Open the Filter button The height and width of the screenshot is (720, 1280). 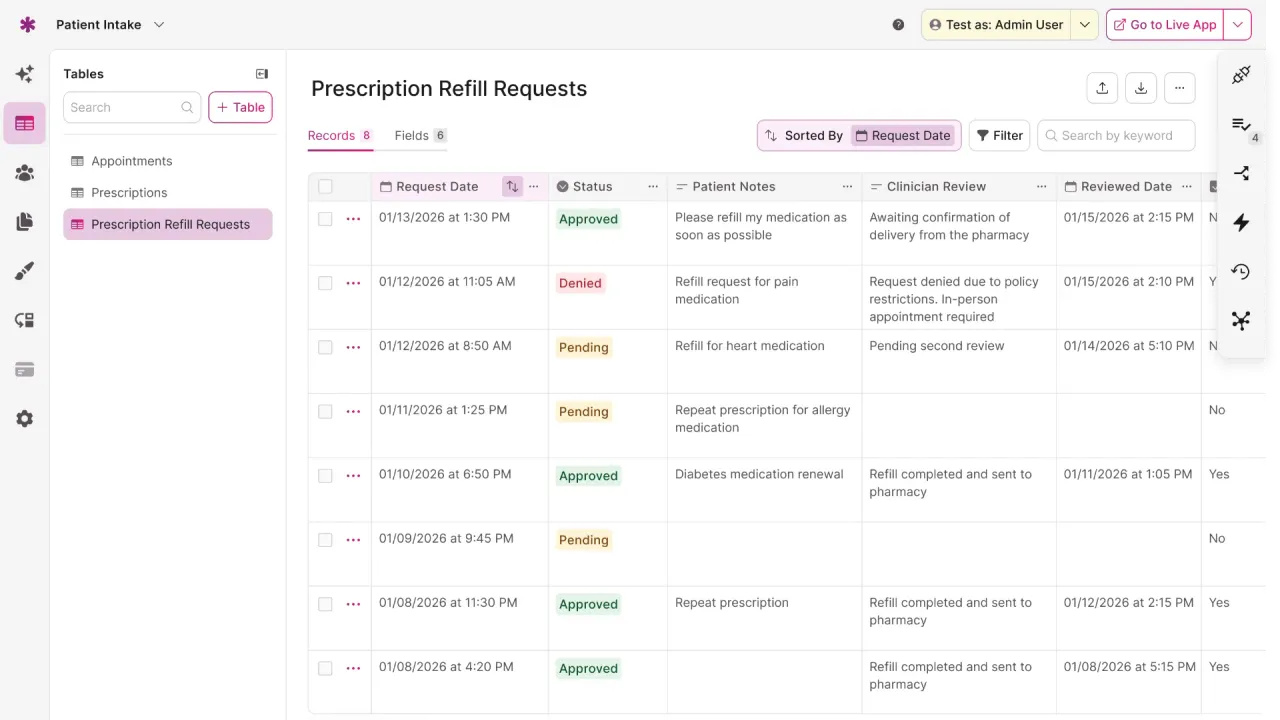[x=999, y=135]
